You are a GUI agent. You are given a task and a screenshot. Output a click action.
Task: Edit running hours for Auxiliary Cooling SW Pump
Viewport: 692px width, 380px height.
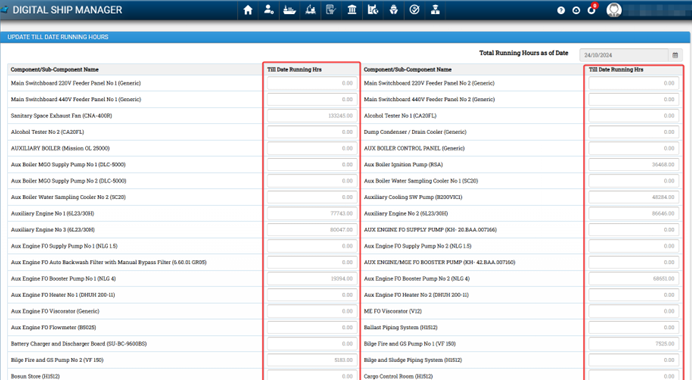634,197
